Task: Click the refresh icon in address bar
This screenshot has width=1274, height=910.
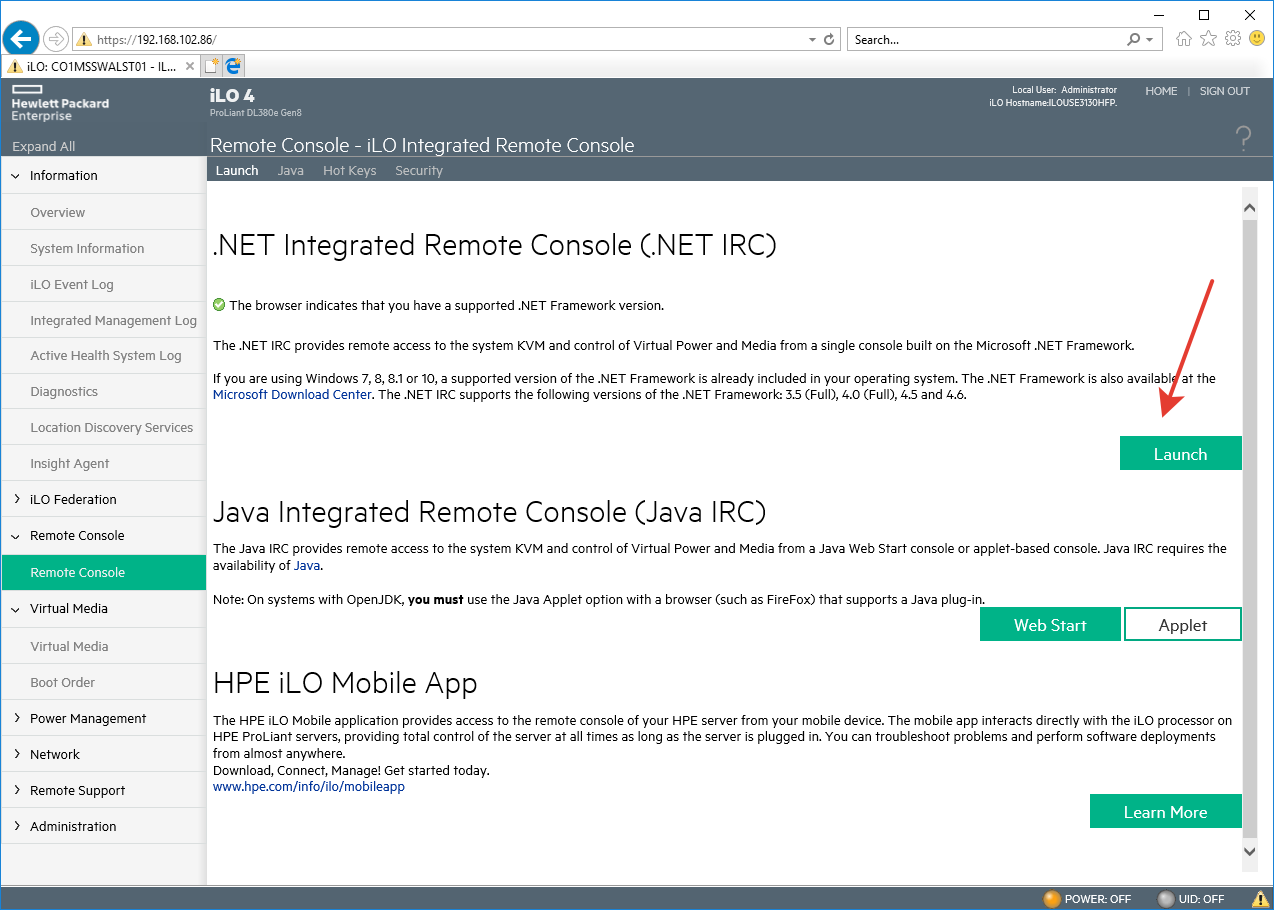Action: point(829,40)
